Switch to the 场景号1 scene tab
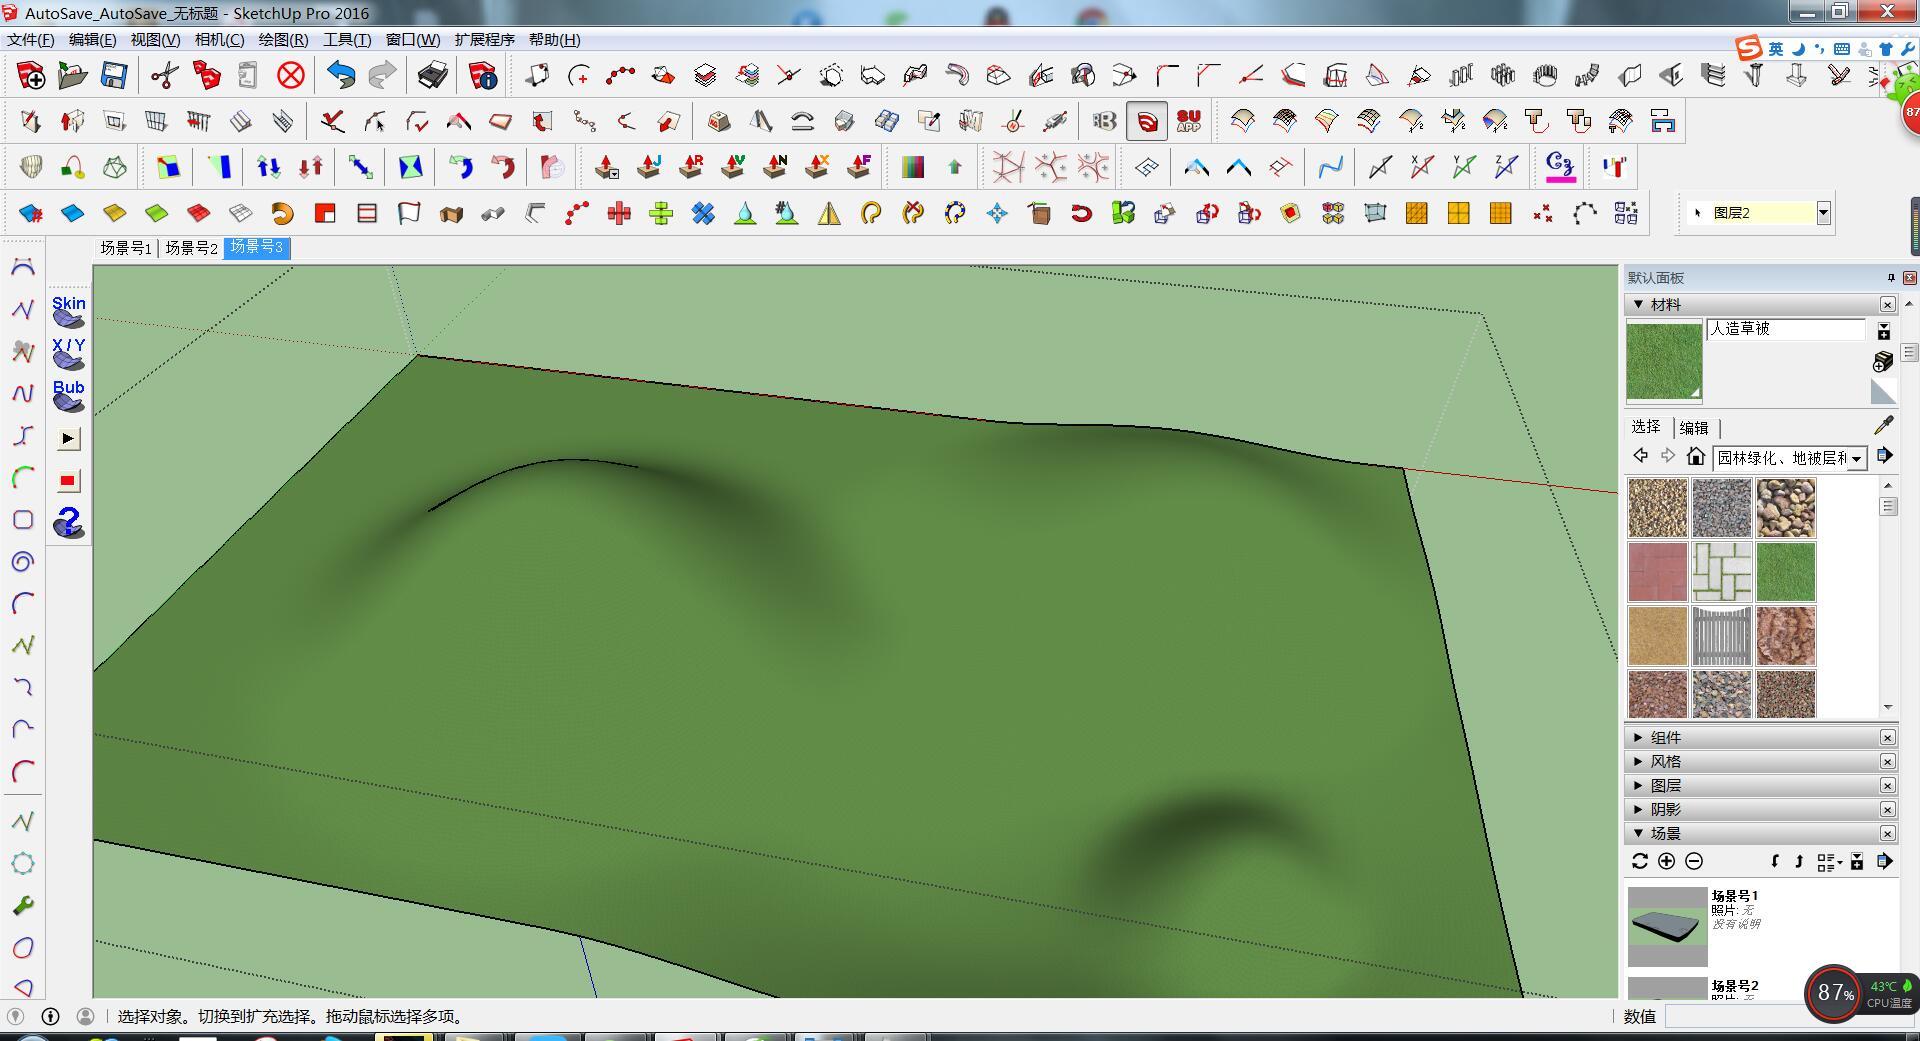1920x1041 pixels. (125, 248)
